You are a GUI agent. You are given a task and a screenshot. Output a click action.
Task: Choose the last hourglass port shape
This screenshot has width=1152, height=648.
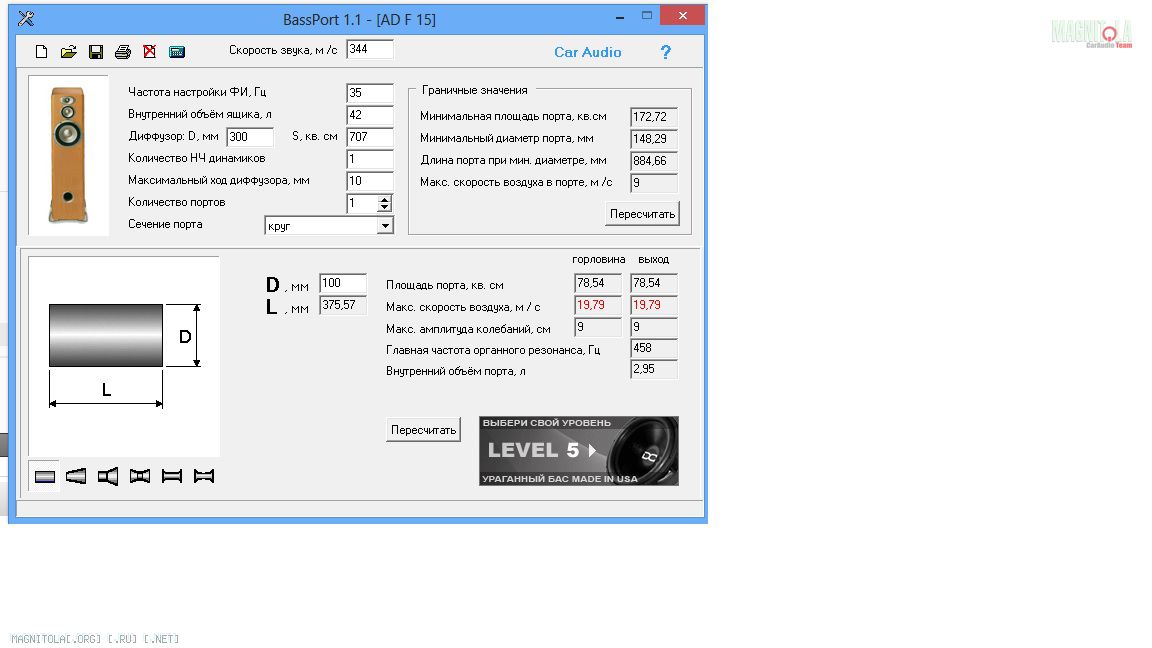point(204,476)
